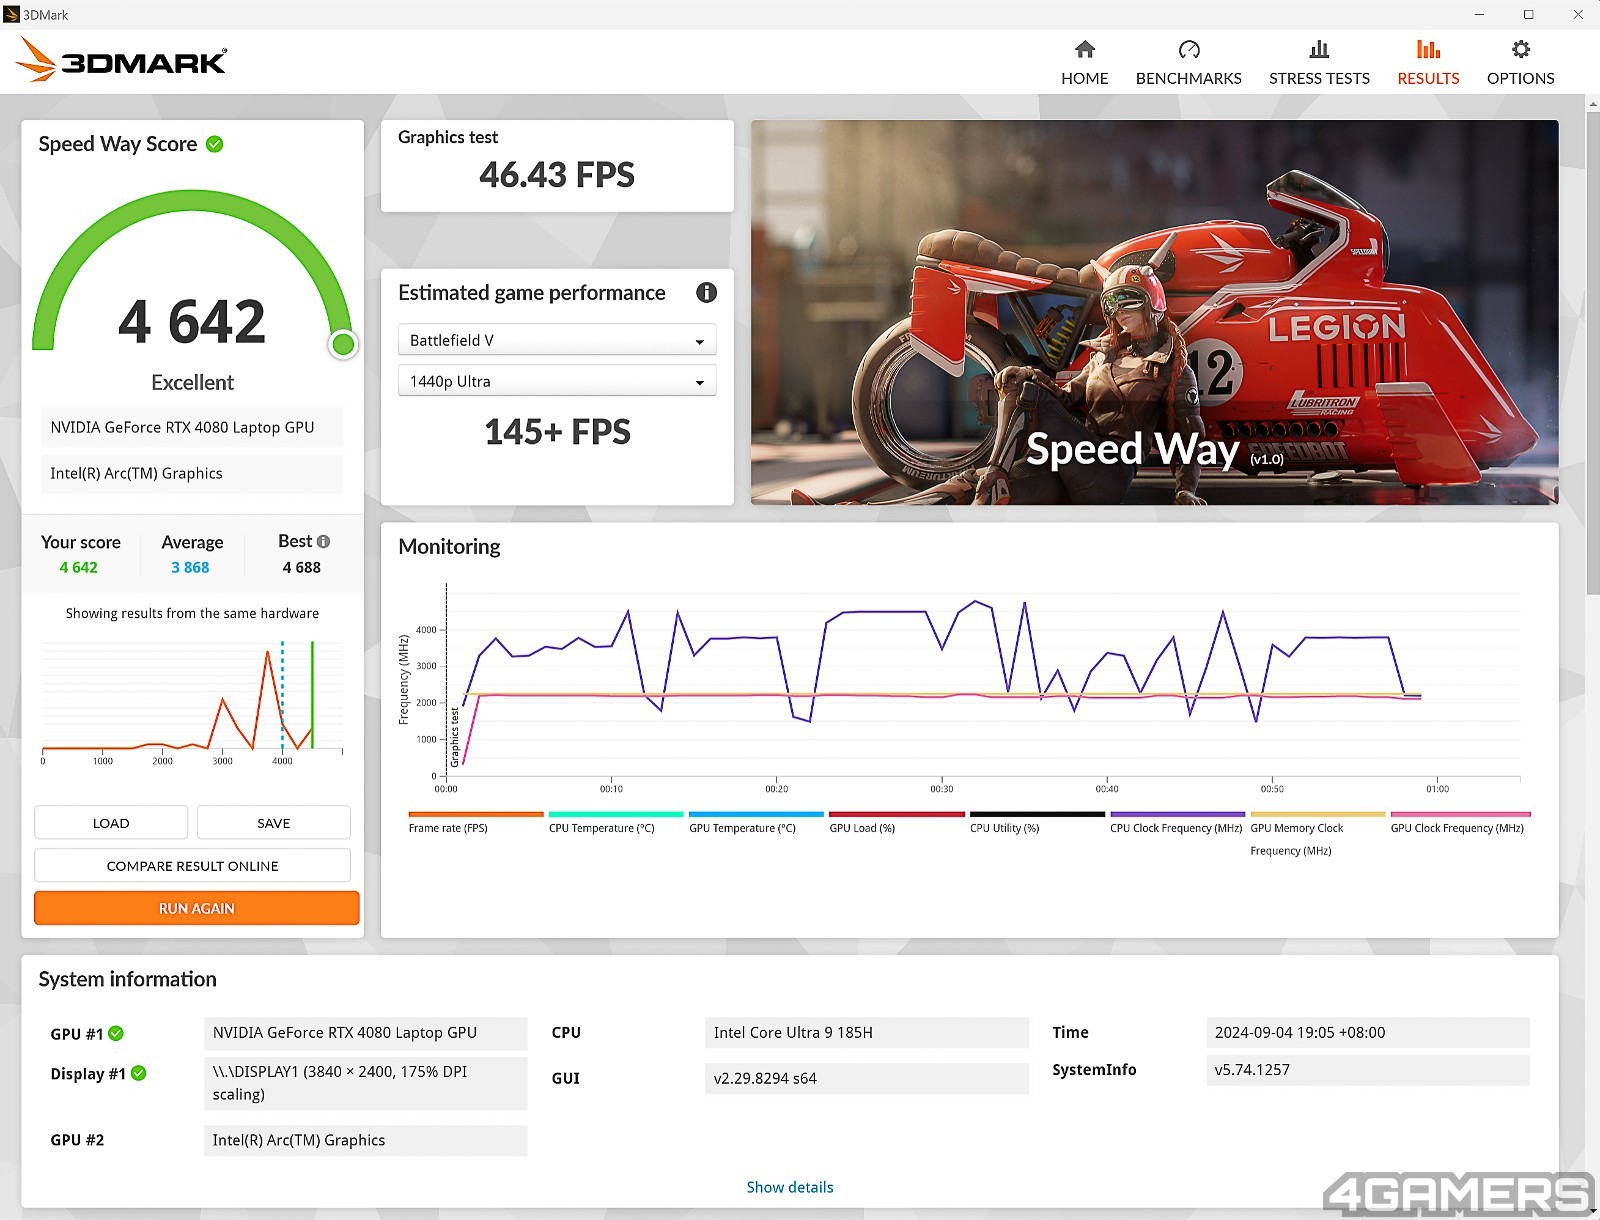Click the 46.43 FPS graphics test value
The width and height of the screenshot is (1600, 1220).
557,175
